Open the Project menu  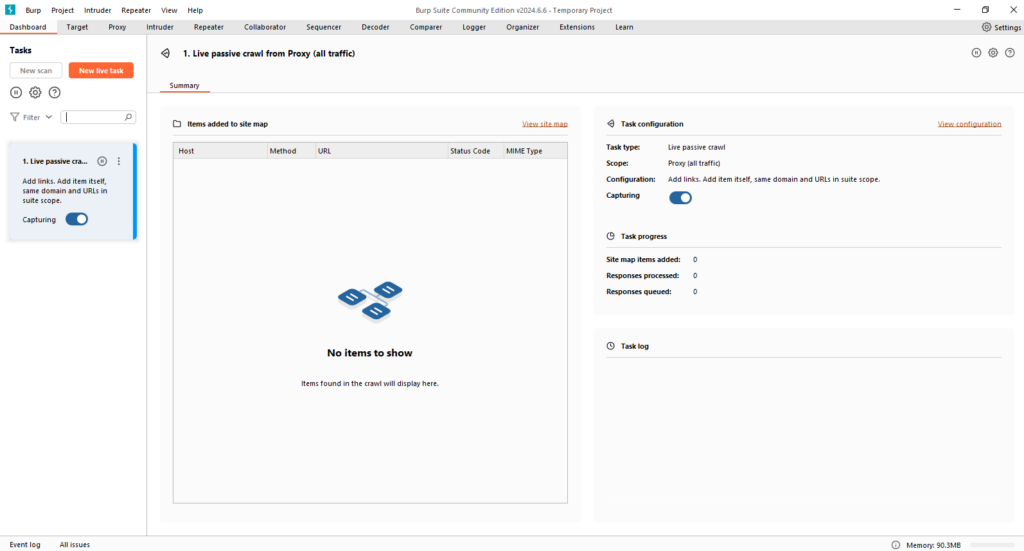click(x=62, y=10)
